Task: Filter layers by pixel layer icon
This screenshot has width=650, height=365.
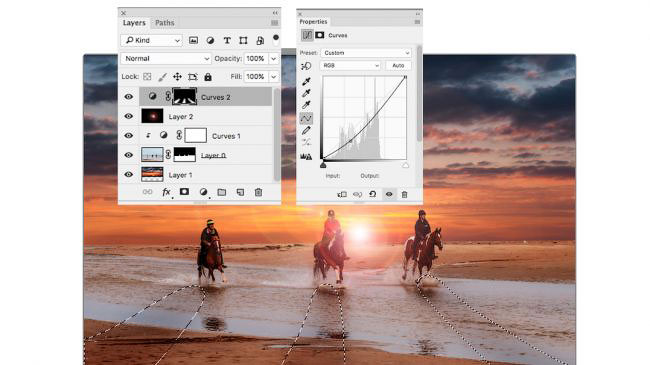Action: coord(193,40)
